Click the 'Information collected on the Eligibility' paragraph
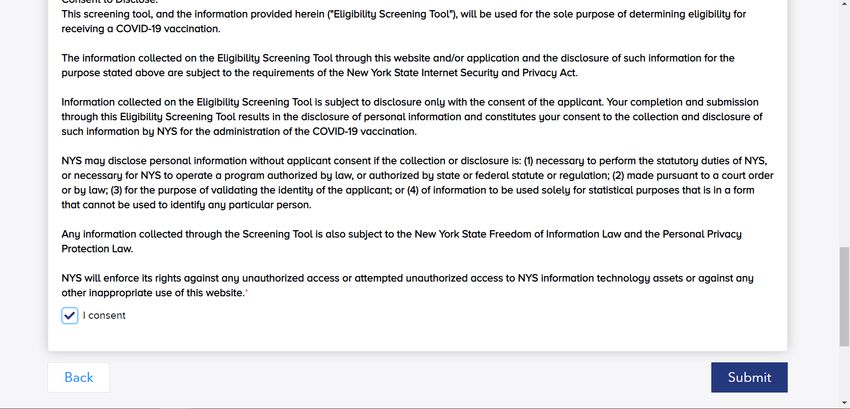This screenshot has height=409, width=850. tap(412, 117)
